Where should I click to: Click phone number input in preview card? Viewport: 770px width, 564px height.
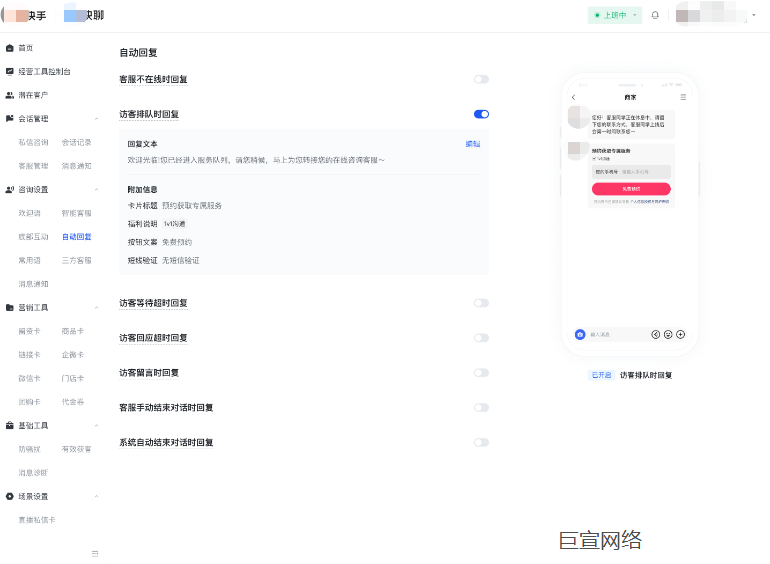click(631, 172)
